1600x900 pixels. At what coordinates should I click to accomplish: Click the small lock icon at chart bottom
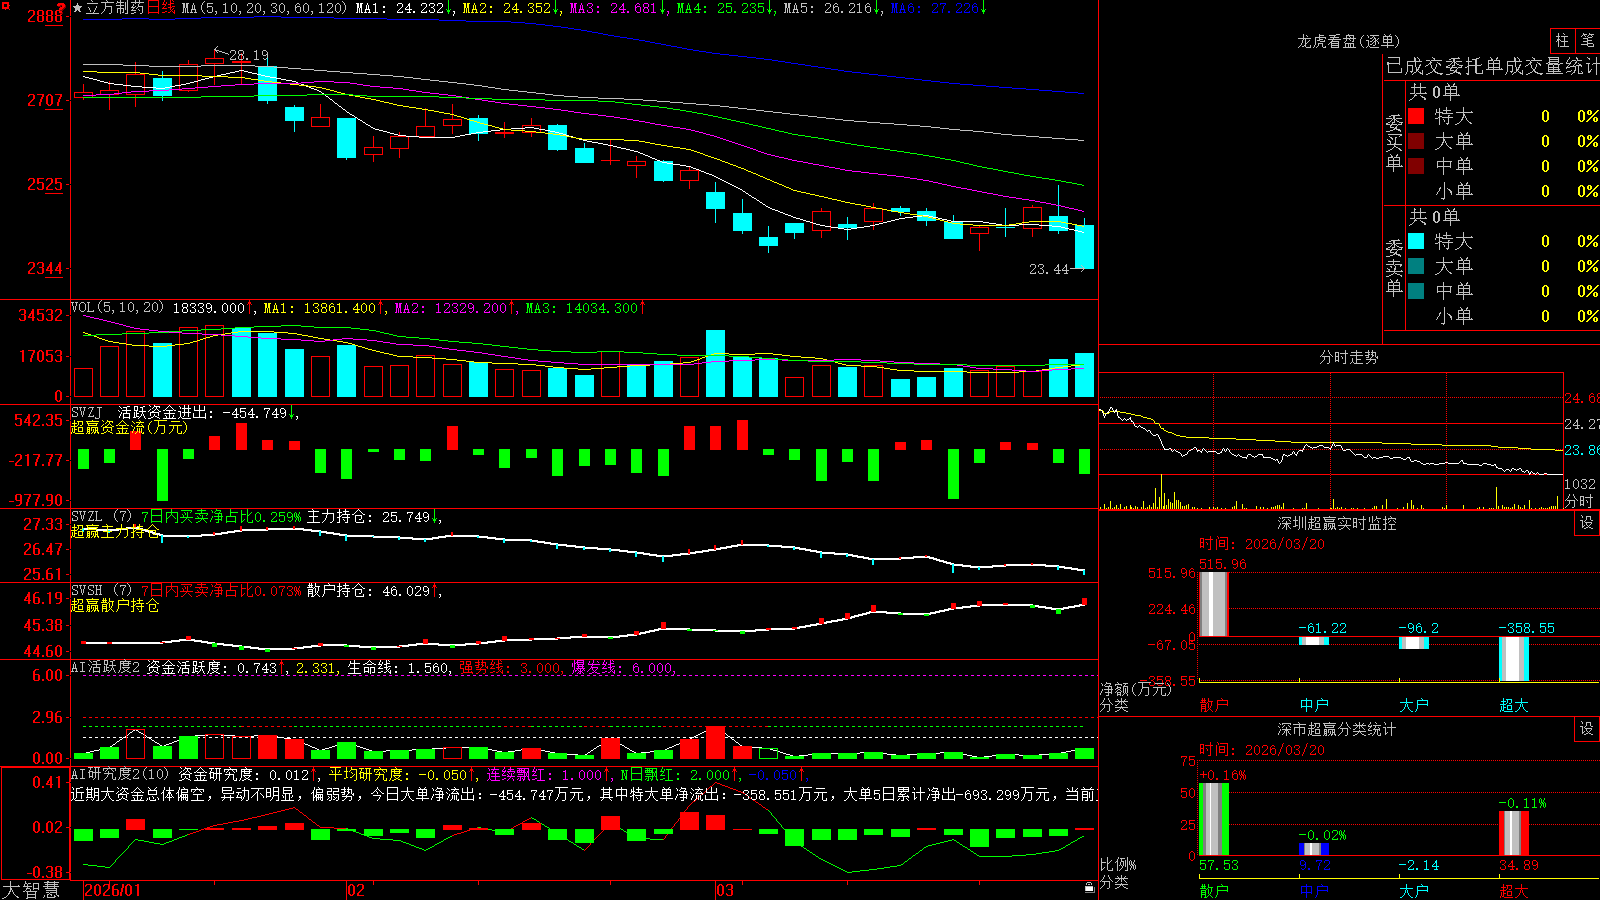tap(1090, 887)
